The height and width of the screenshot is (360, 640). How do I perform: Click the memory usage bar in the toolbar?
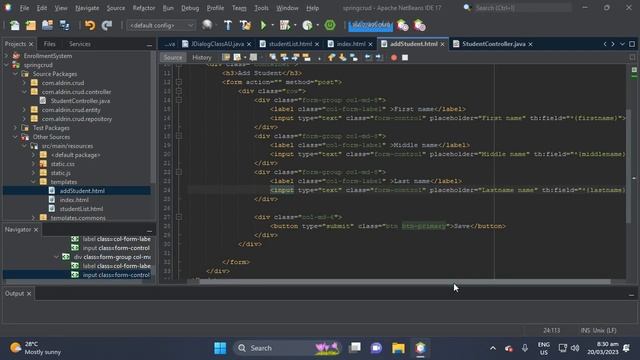click(370, 25)
